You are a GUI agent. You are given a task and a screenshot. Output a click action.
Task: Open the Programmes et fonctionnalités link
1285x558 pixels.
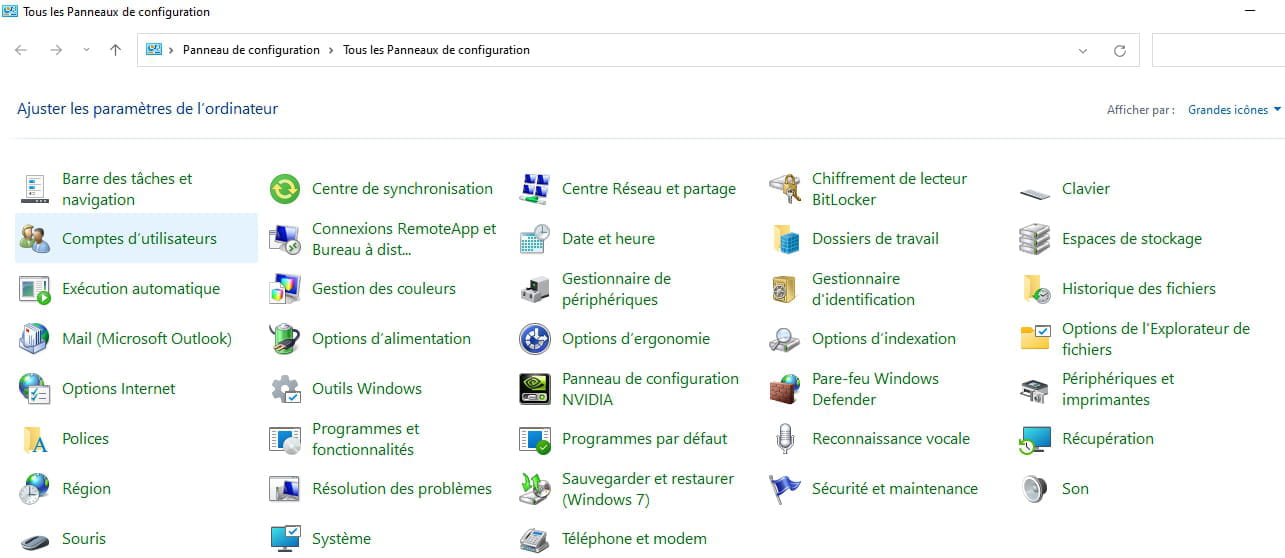pos(366,439)
